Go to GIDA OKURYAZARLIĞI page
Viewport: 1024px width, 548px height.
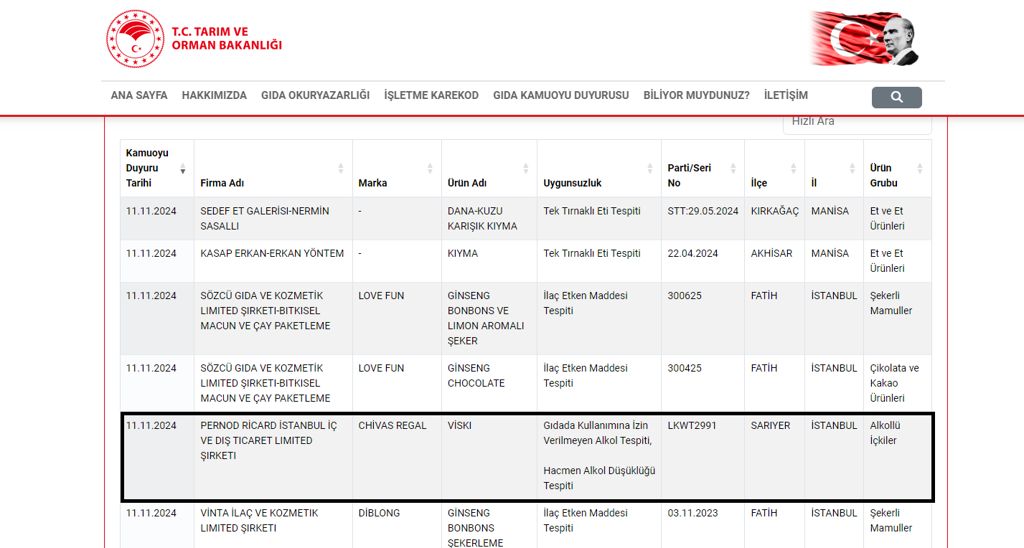click(315, 95)
